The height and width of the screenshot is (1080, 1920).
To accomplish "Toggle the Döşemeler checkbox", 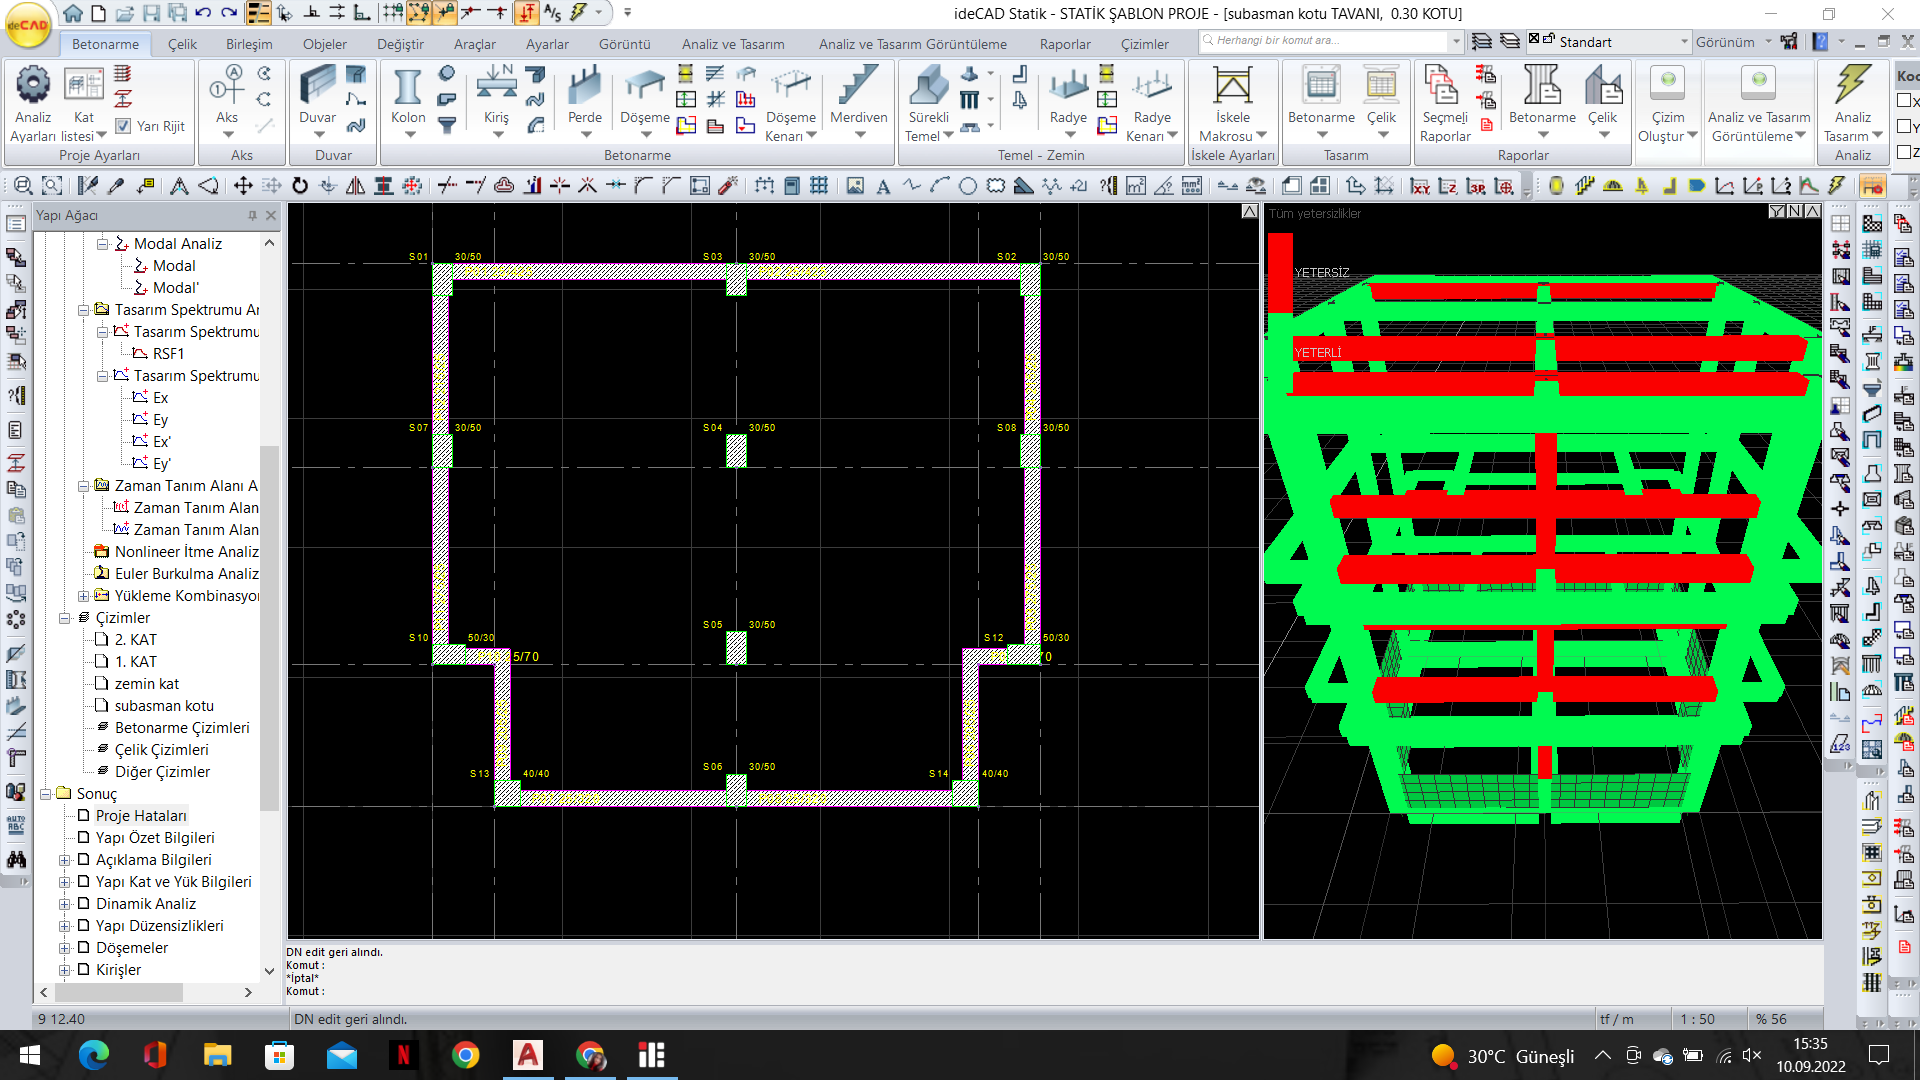I will (x=84, y=947).
